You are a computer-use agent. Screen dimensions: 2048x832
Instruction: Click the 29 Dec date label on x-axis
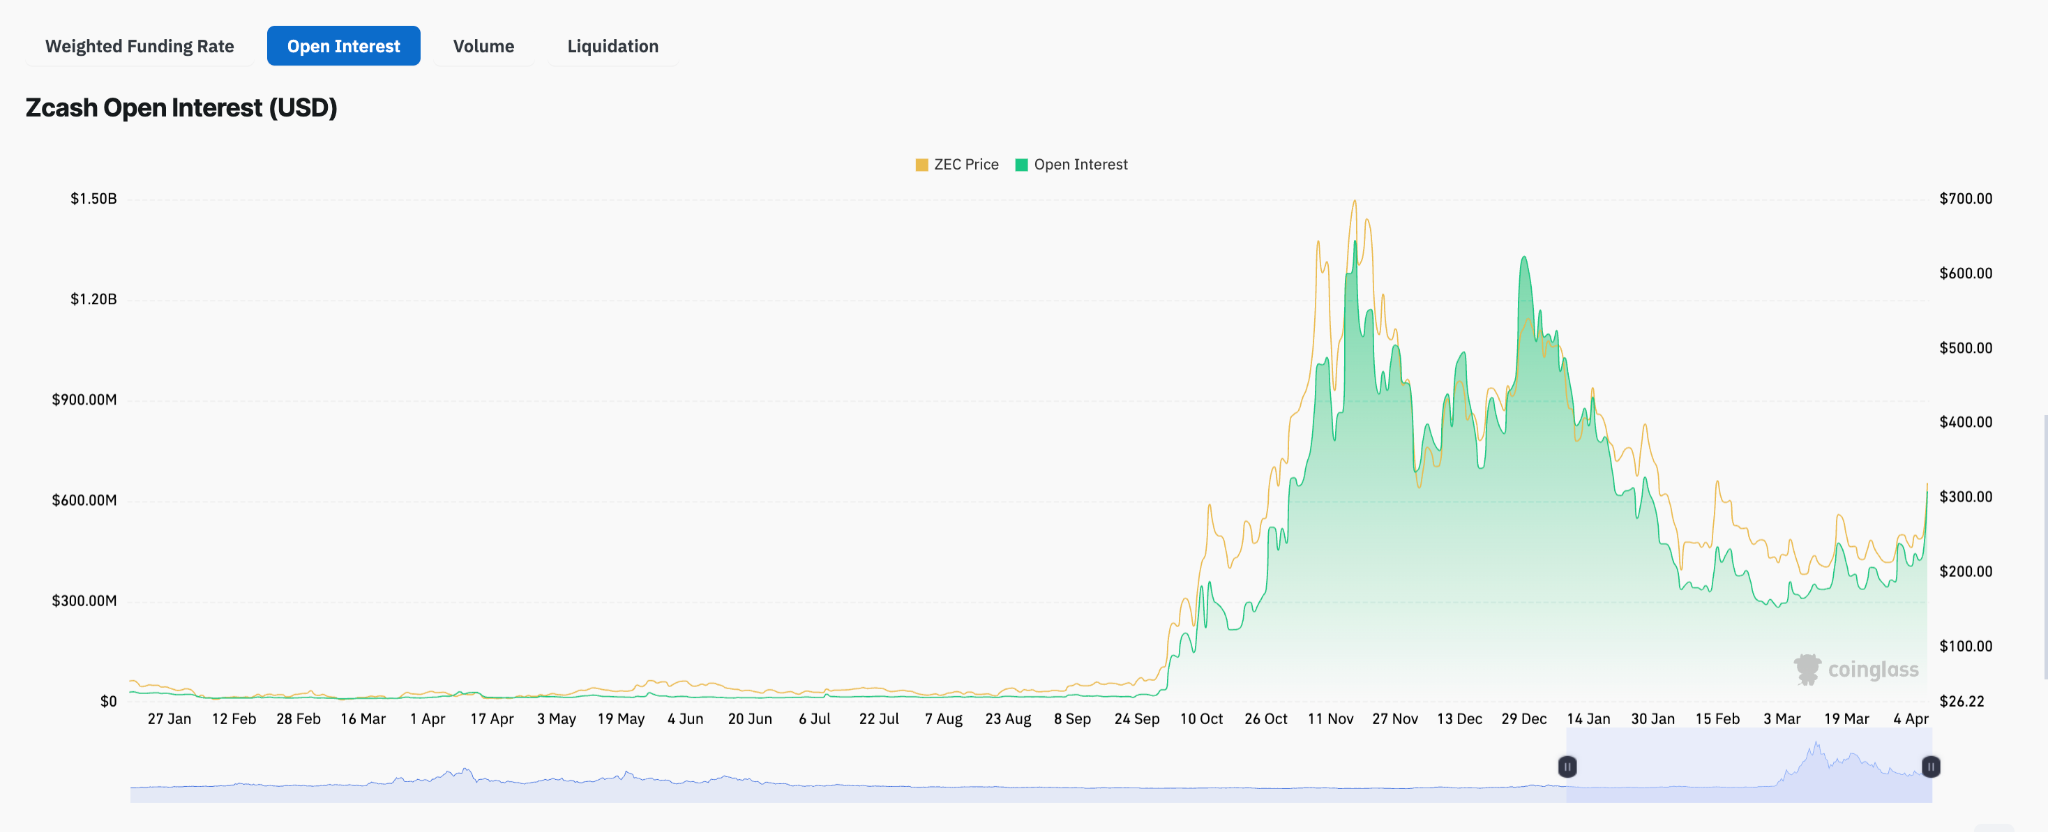click(x=1523, y=719)
